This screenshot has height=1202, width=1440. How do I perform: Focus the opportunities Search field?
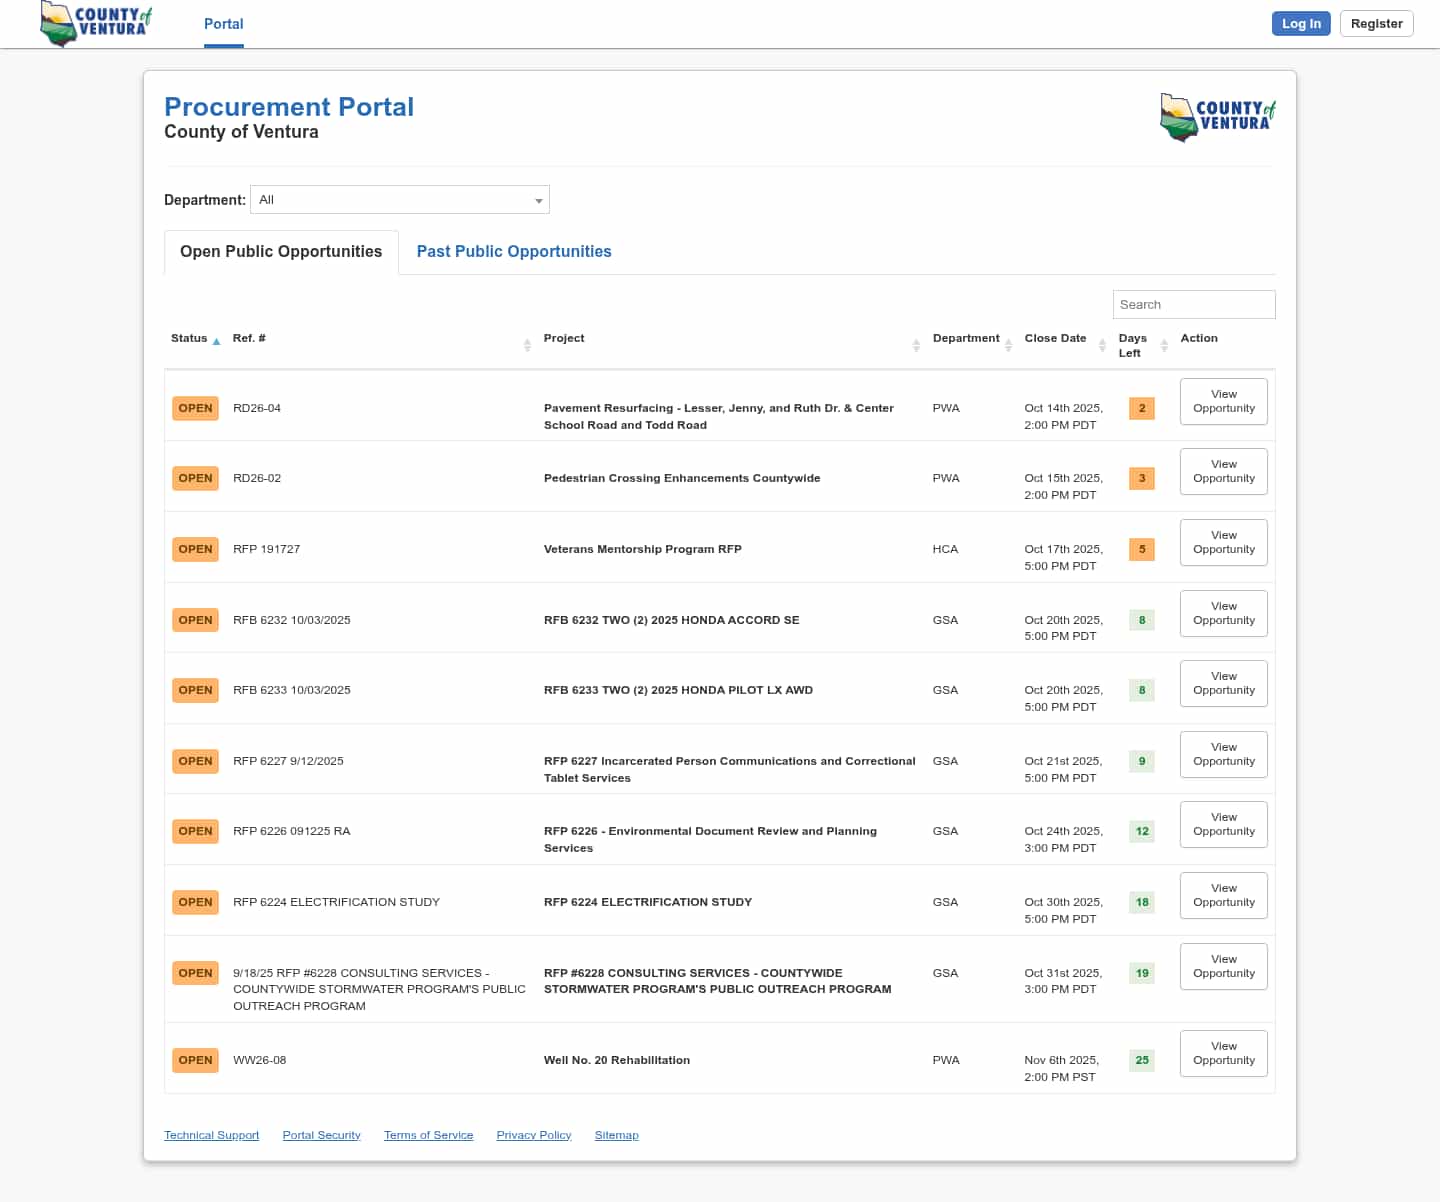(1193, 305)
